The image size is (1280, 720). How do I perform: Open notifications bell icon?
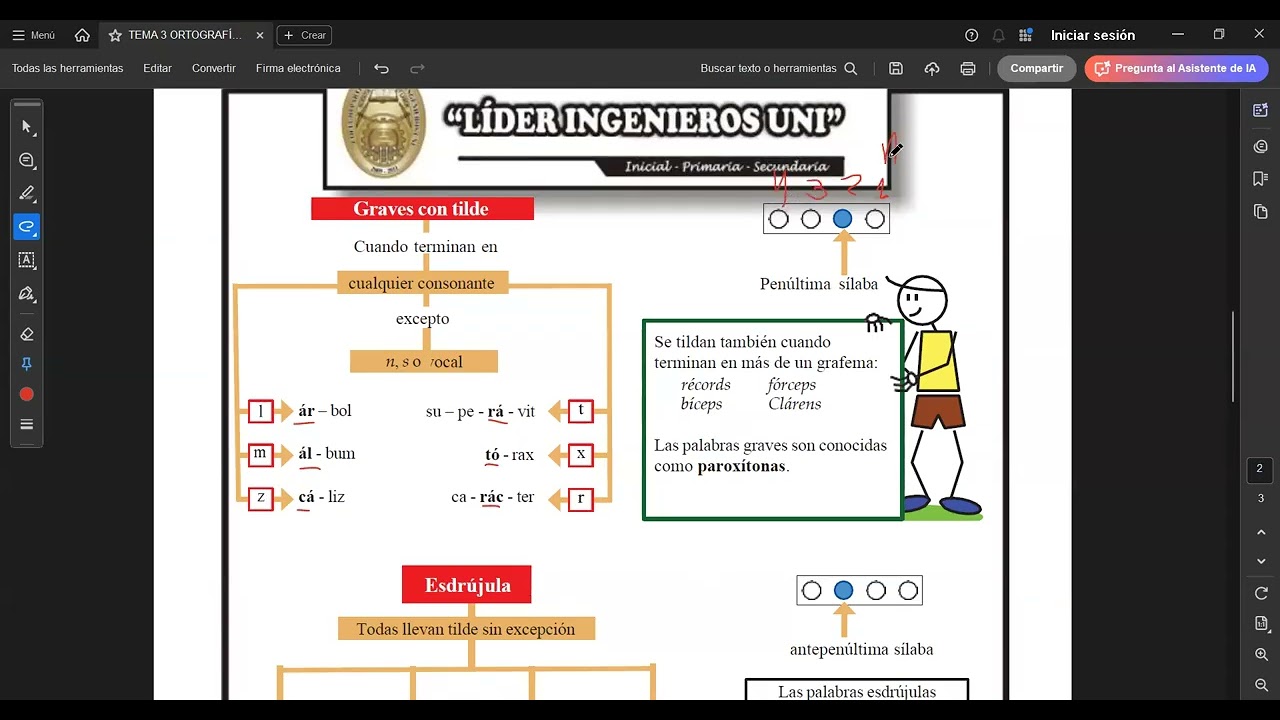tap(998, 35)
